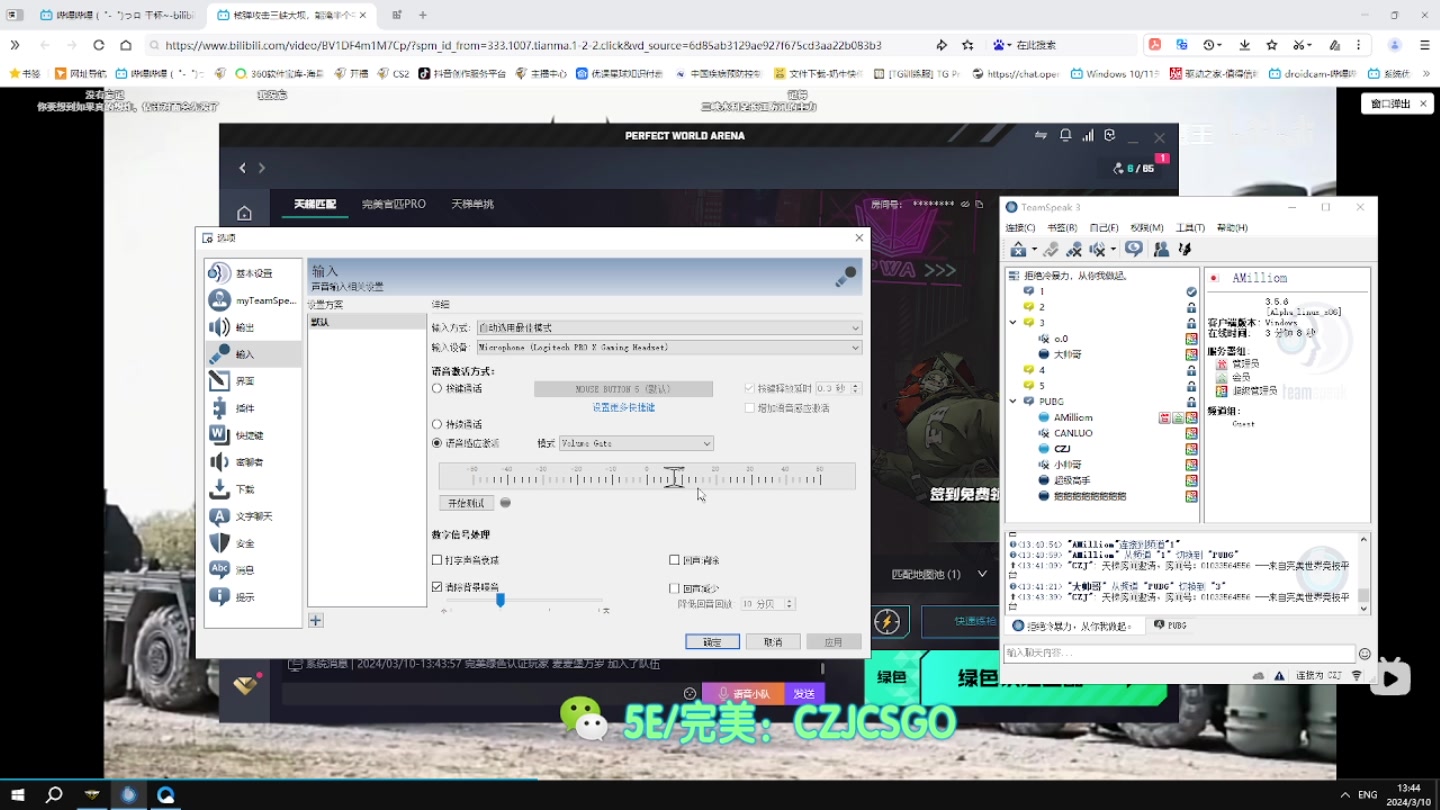
Task: Click 开始测试 begin test button
Action: (466, 503)
